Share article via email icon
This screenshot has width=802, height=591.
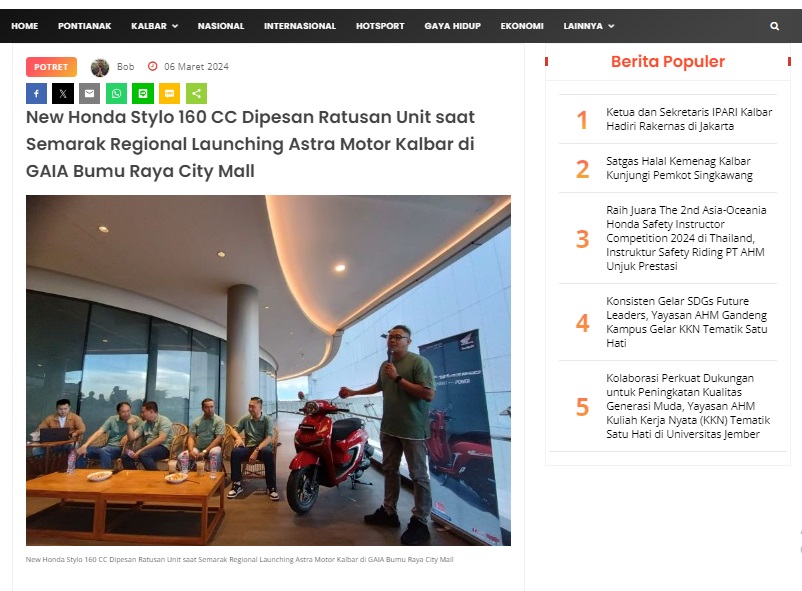90,94
